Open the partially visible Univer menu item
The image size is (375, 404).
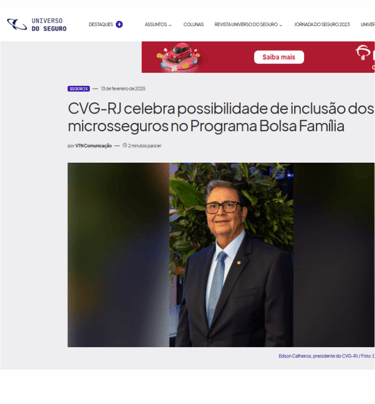tap(368, 24)
